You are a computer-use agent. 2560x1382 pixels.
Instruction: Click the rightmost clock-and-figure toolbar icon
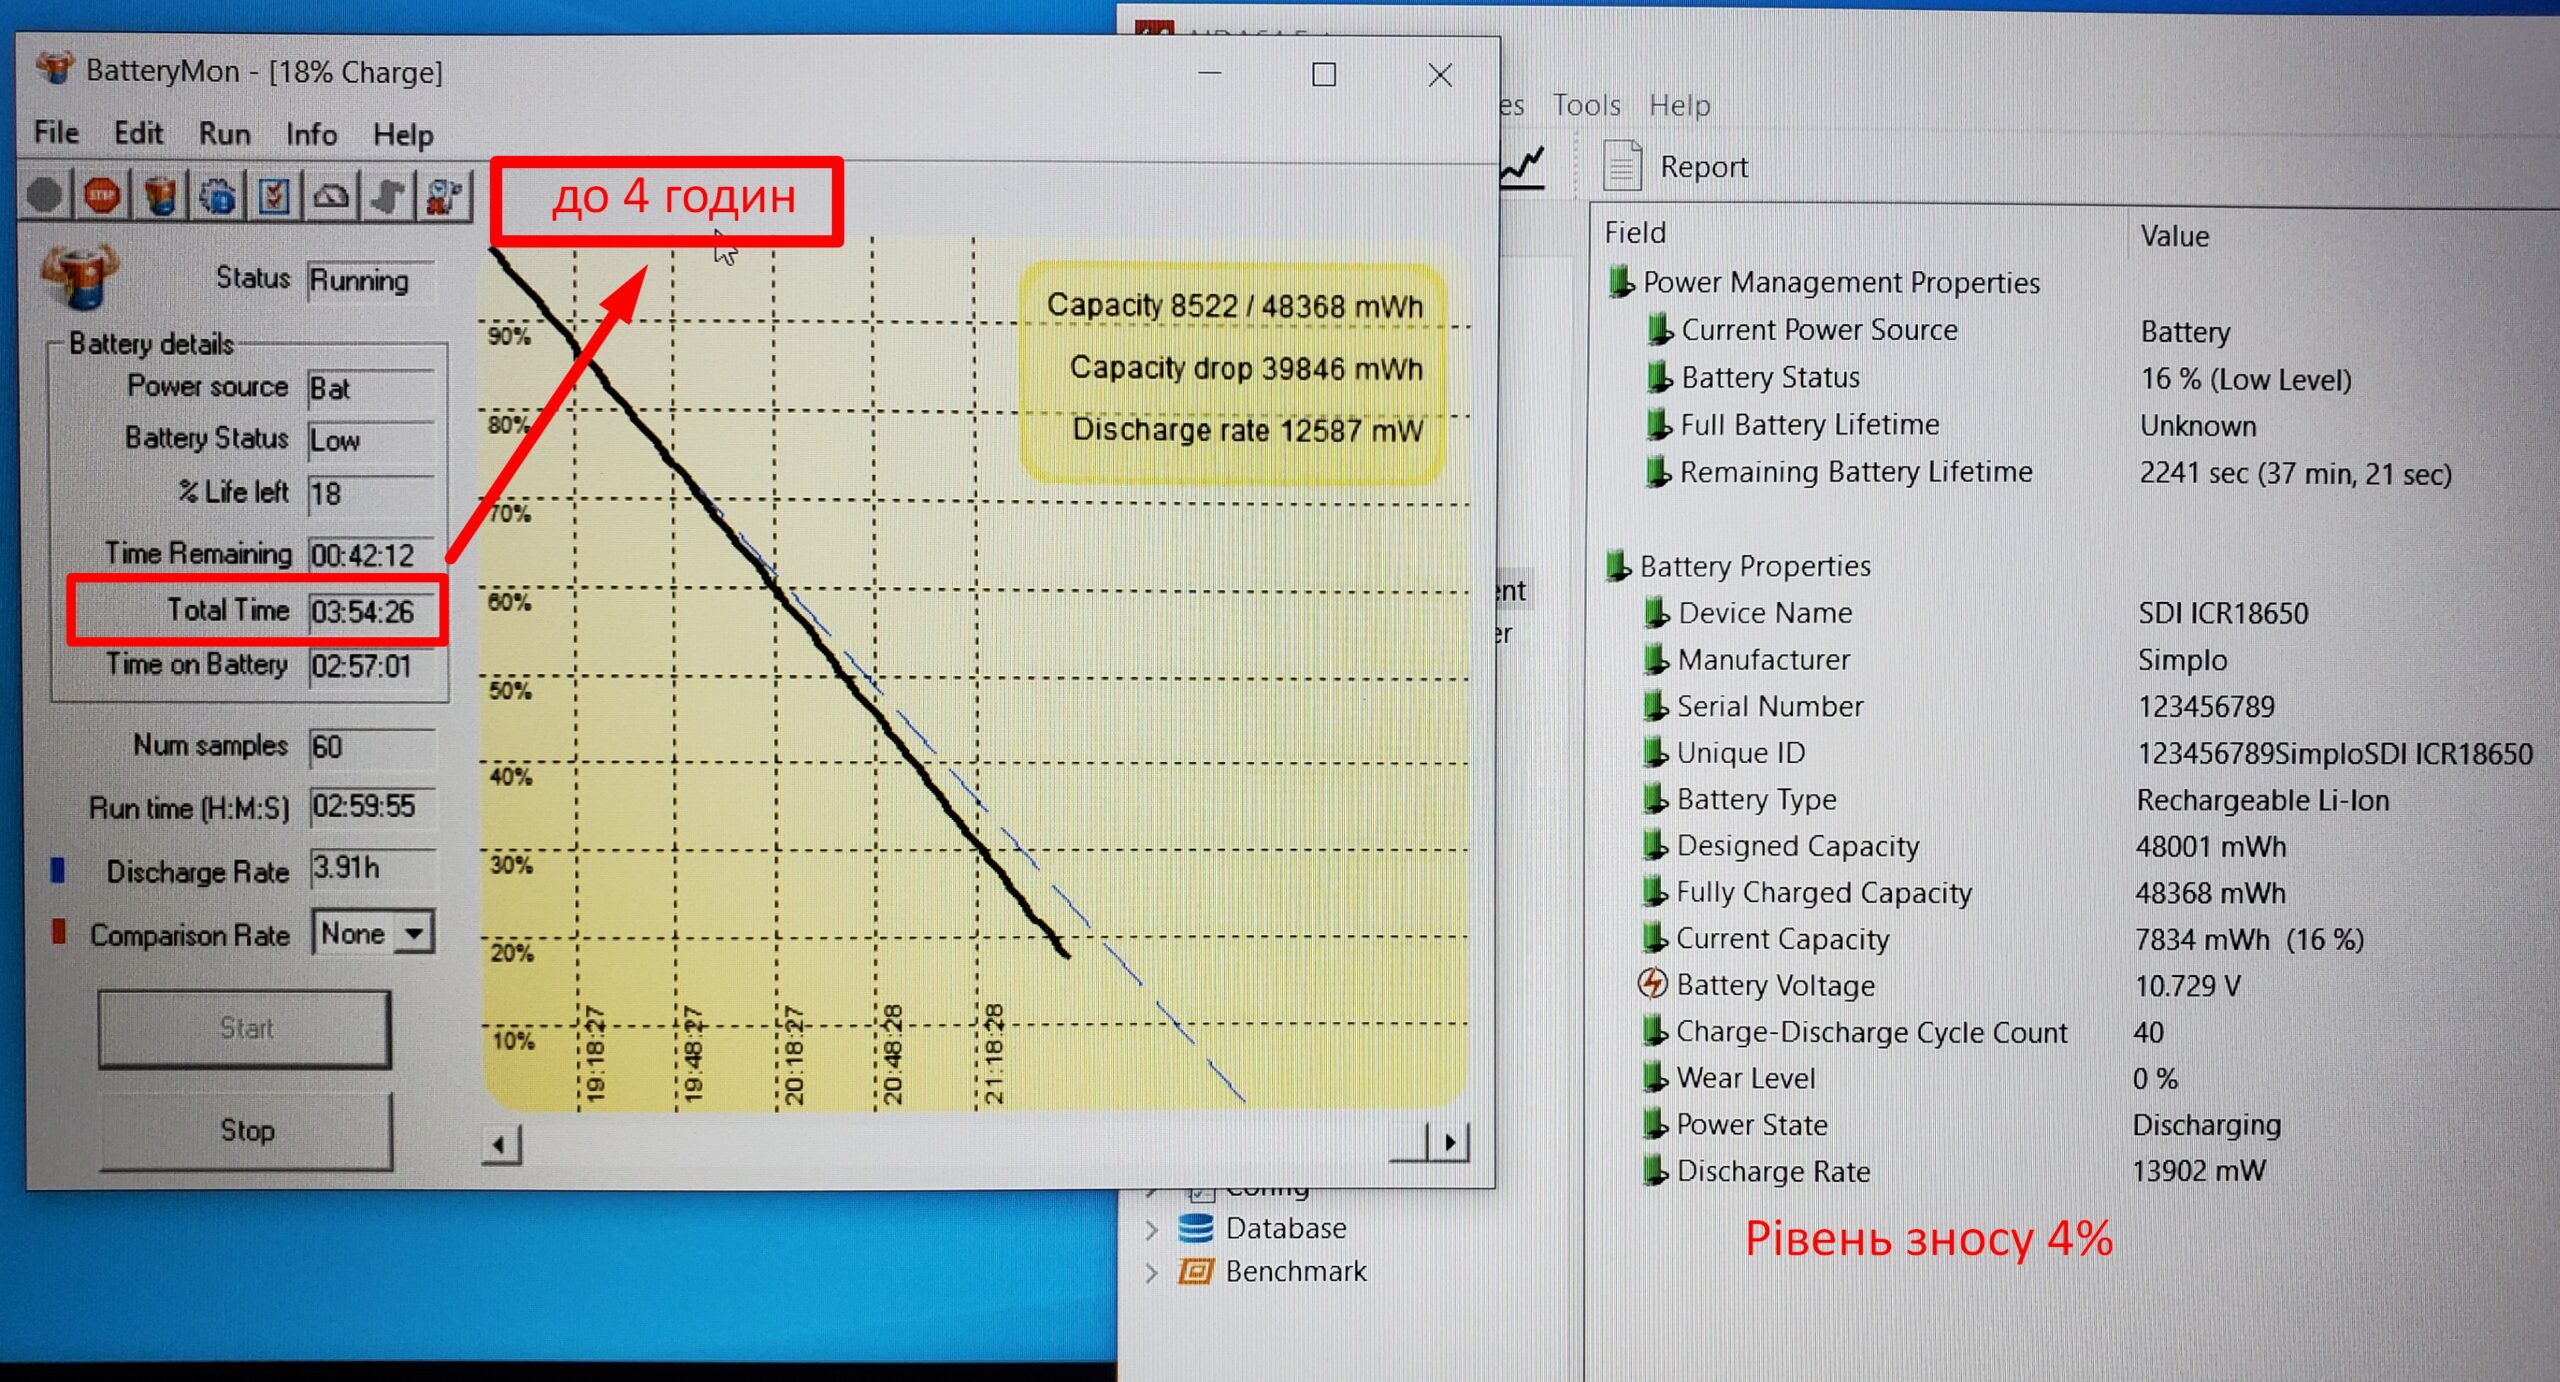pyautogui.click(x=444, y=196)
